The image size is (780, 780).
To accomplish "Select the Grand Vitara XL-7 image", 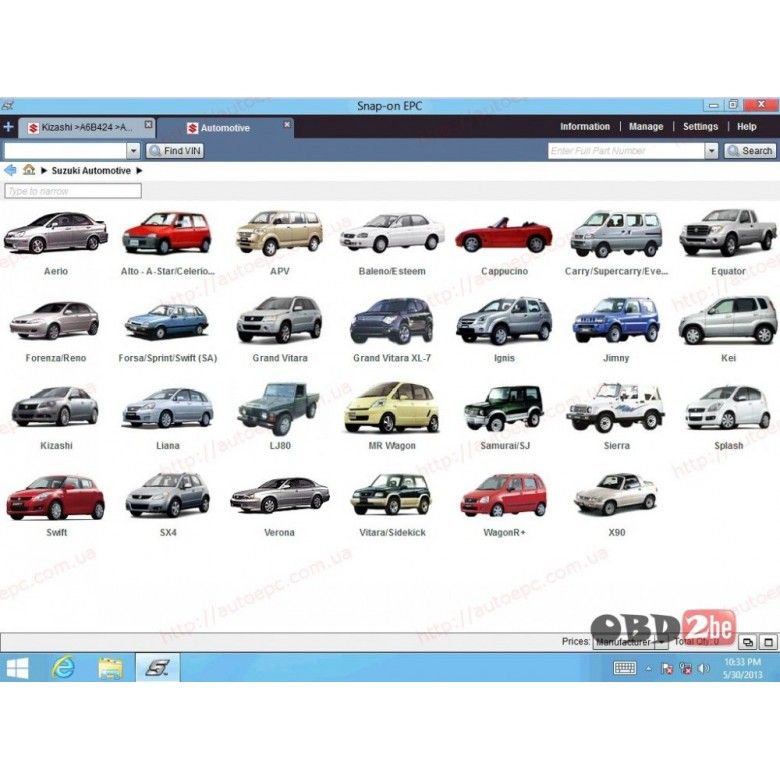I will (392, 320).
